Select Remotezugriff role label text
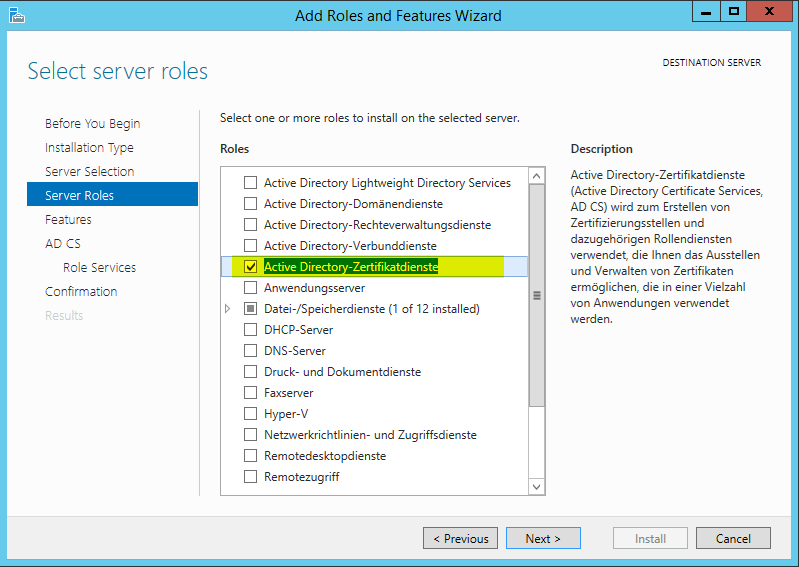This screenshot has height=567, width=799. pyautogui.click(x=302, y=477)
